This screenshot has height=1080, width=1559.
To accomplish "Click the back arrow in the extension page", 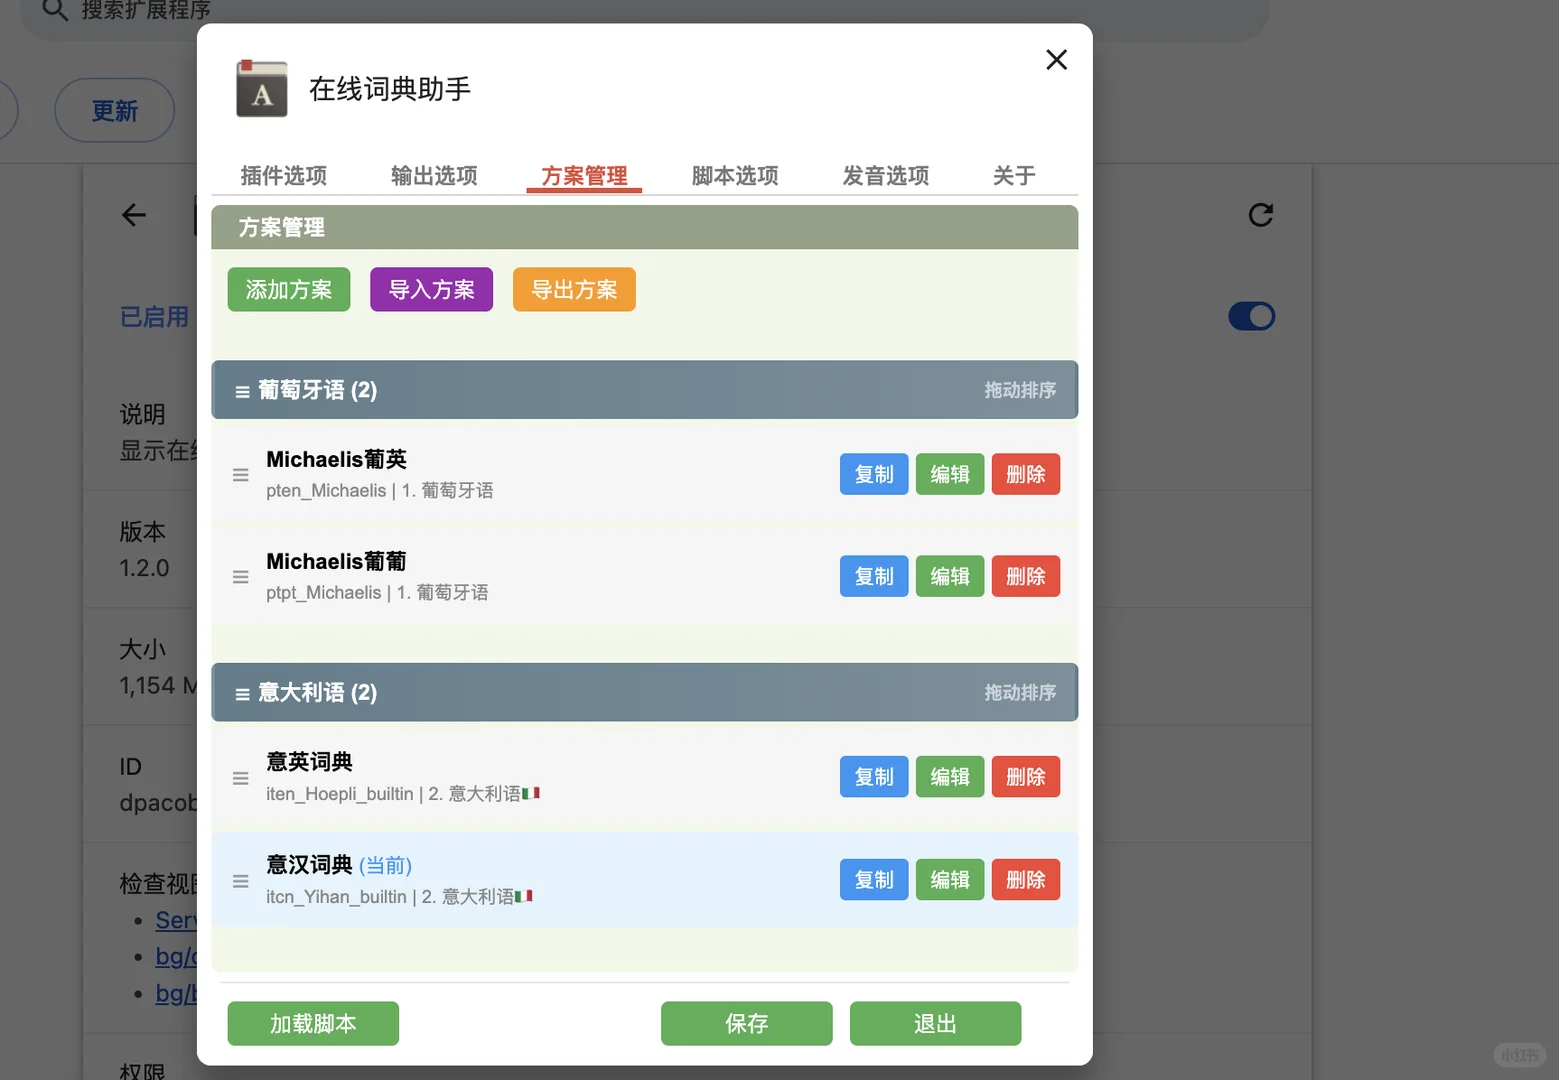I will 133,214.
